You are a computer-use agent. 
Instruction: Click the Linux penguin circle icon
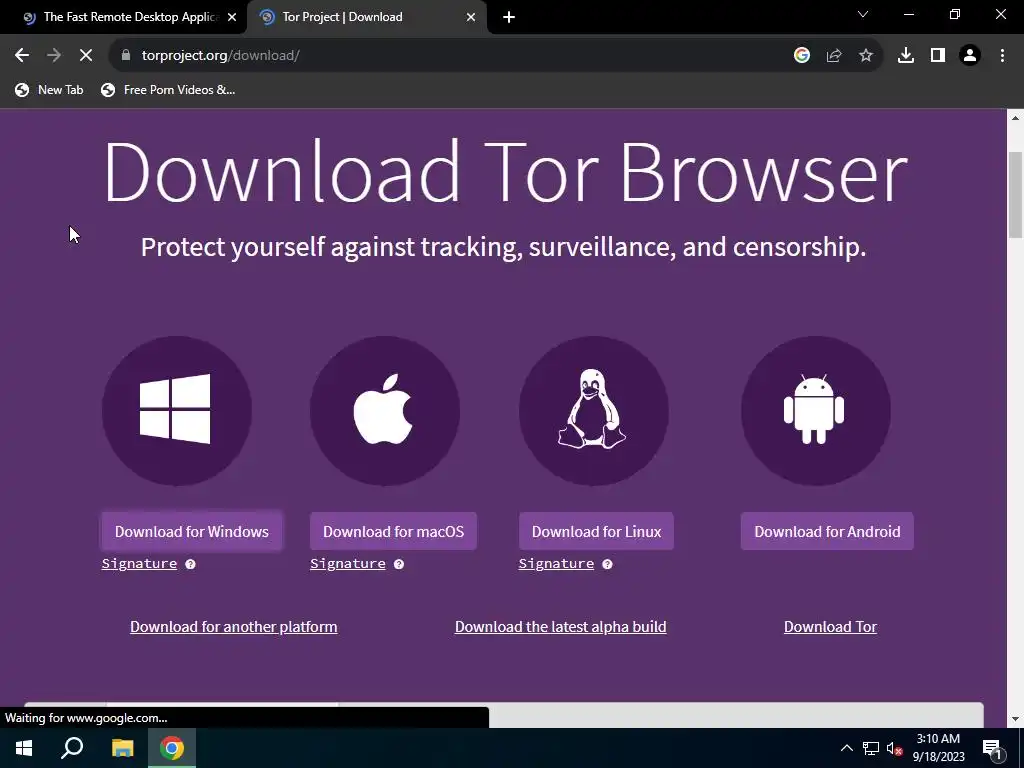(x=594, y=411)
